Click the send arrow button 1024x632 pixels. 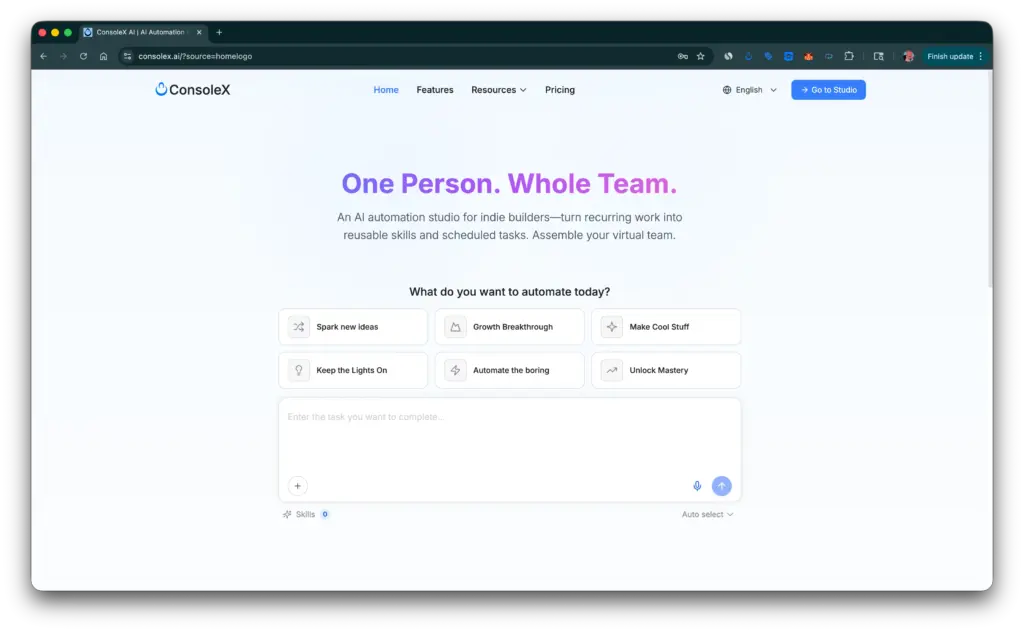click(722, 485)
